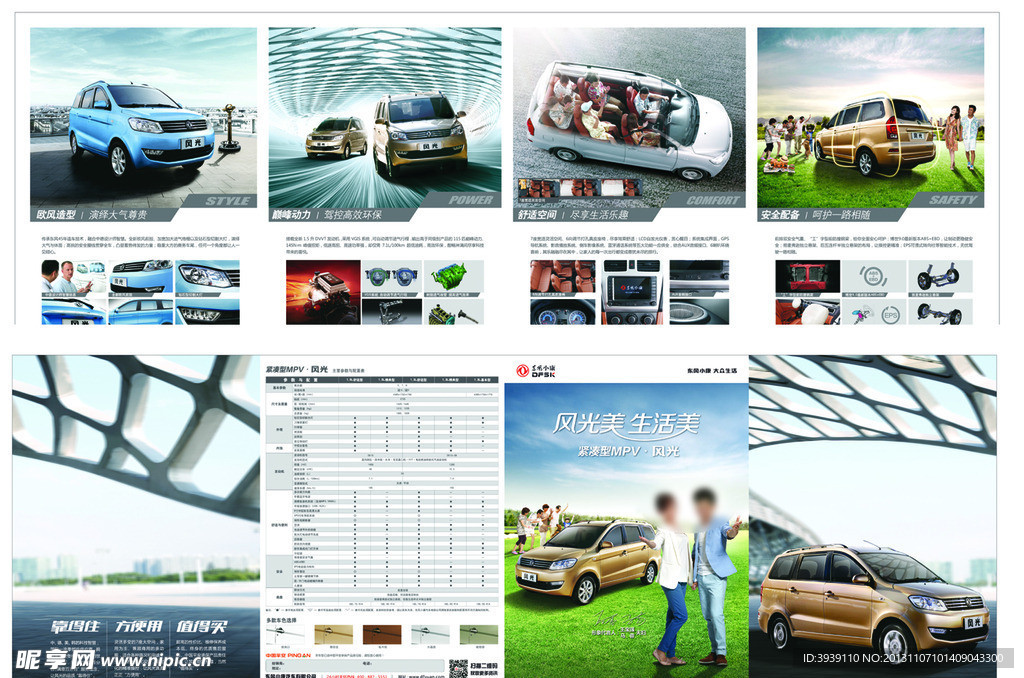
Task: Click the SAFETY label
Action: (953, 200)
